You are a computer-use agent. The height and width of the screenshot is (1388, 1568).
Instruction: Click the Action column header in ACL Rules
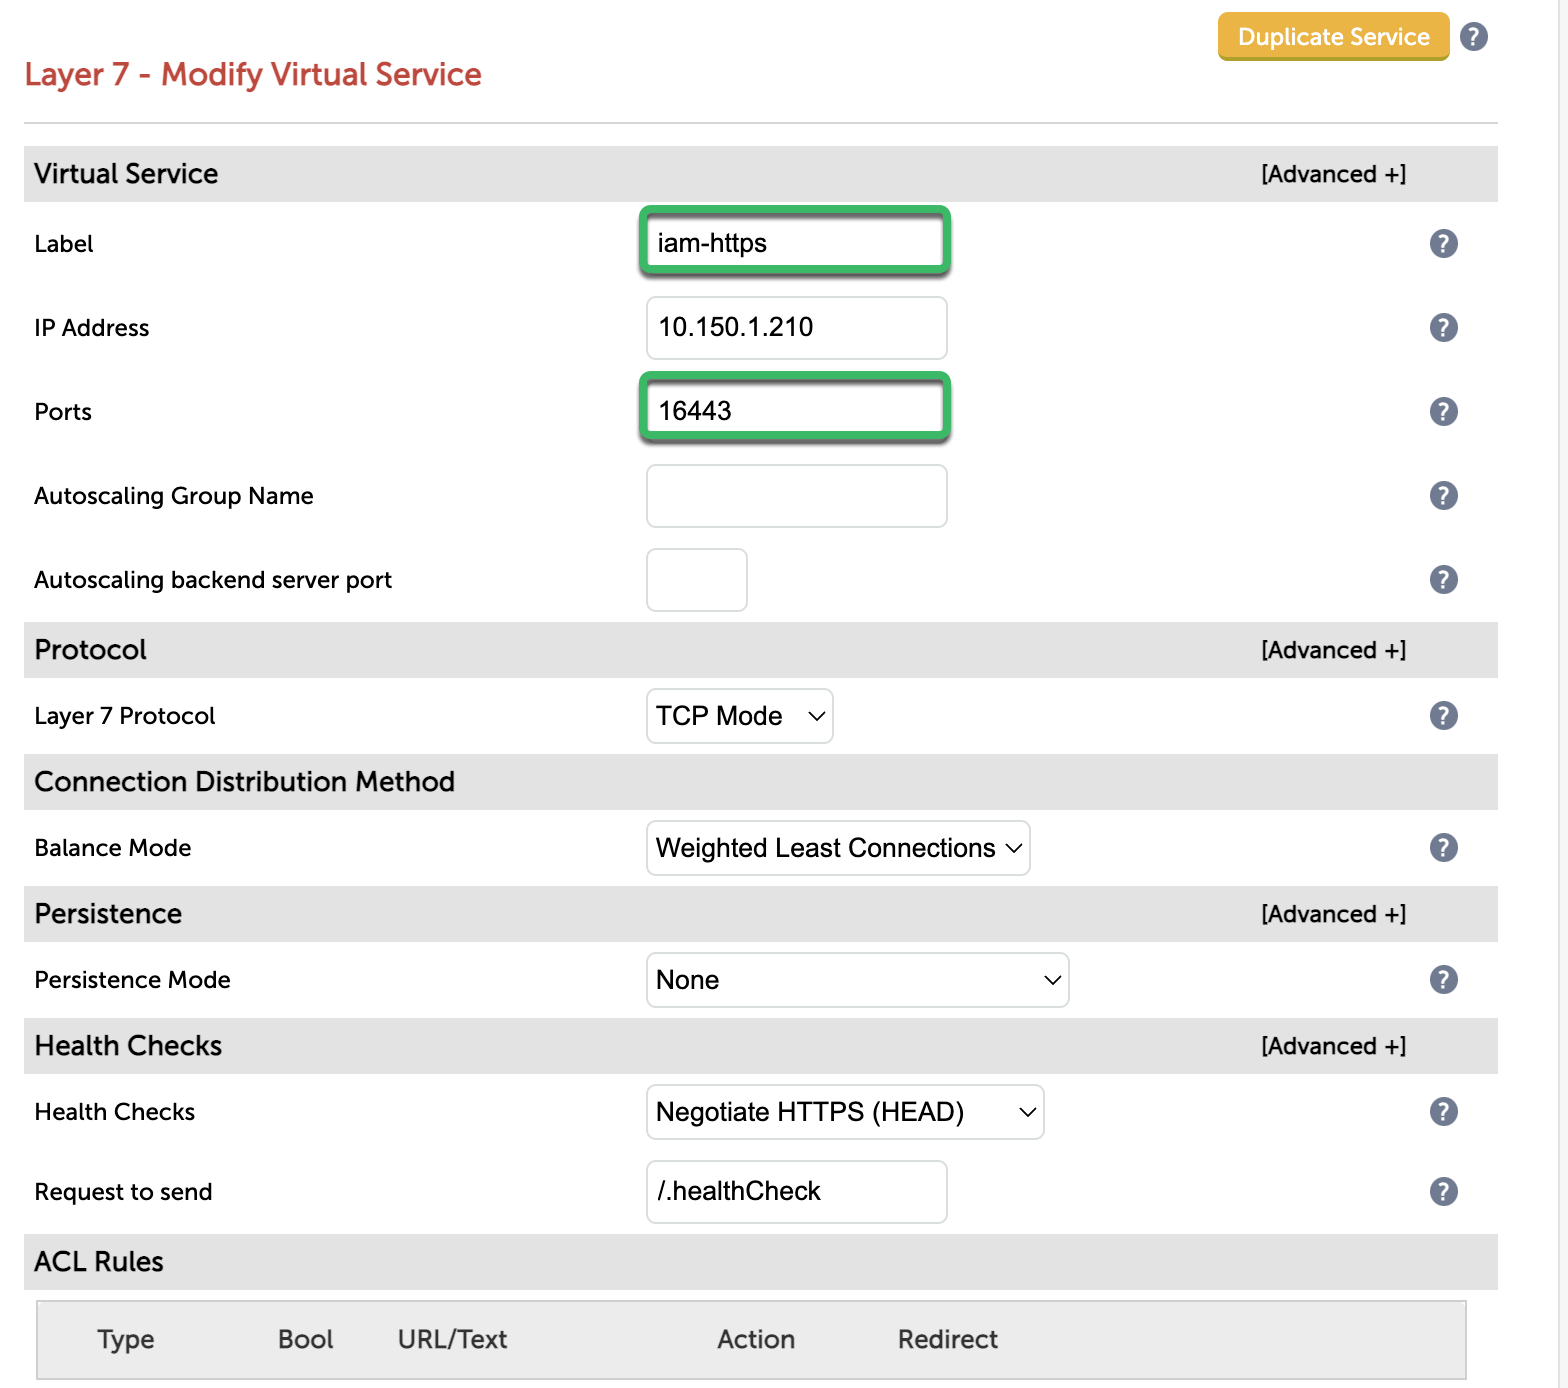pos(756,1340)
